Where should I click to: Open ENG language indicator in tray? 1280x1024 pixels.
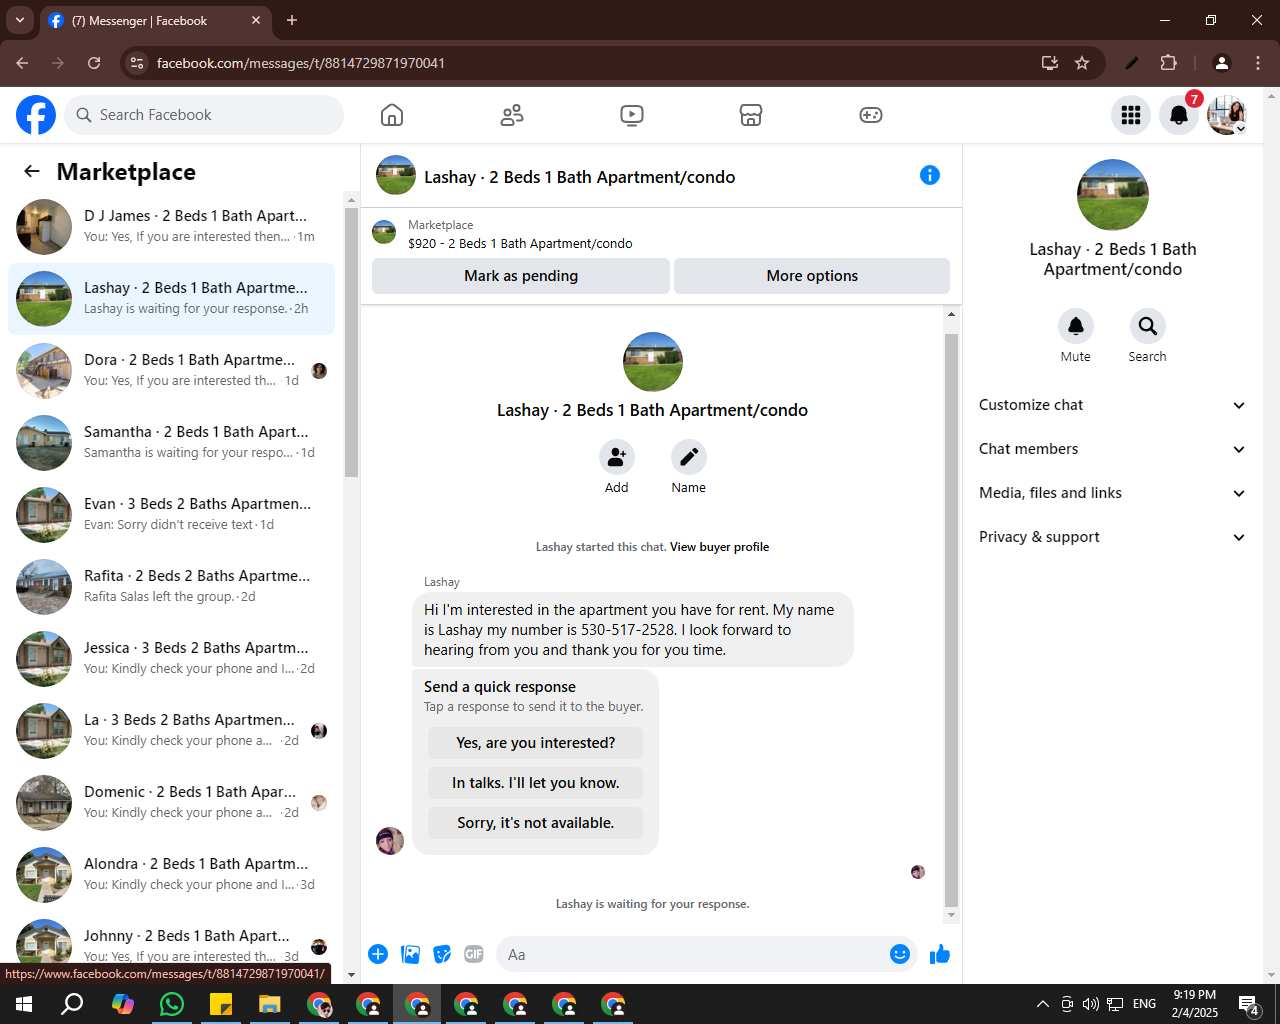coord(1145,1004)
